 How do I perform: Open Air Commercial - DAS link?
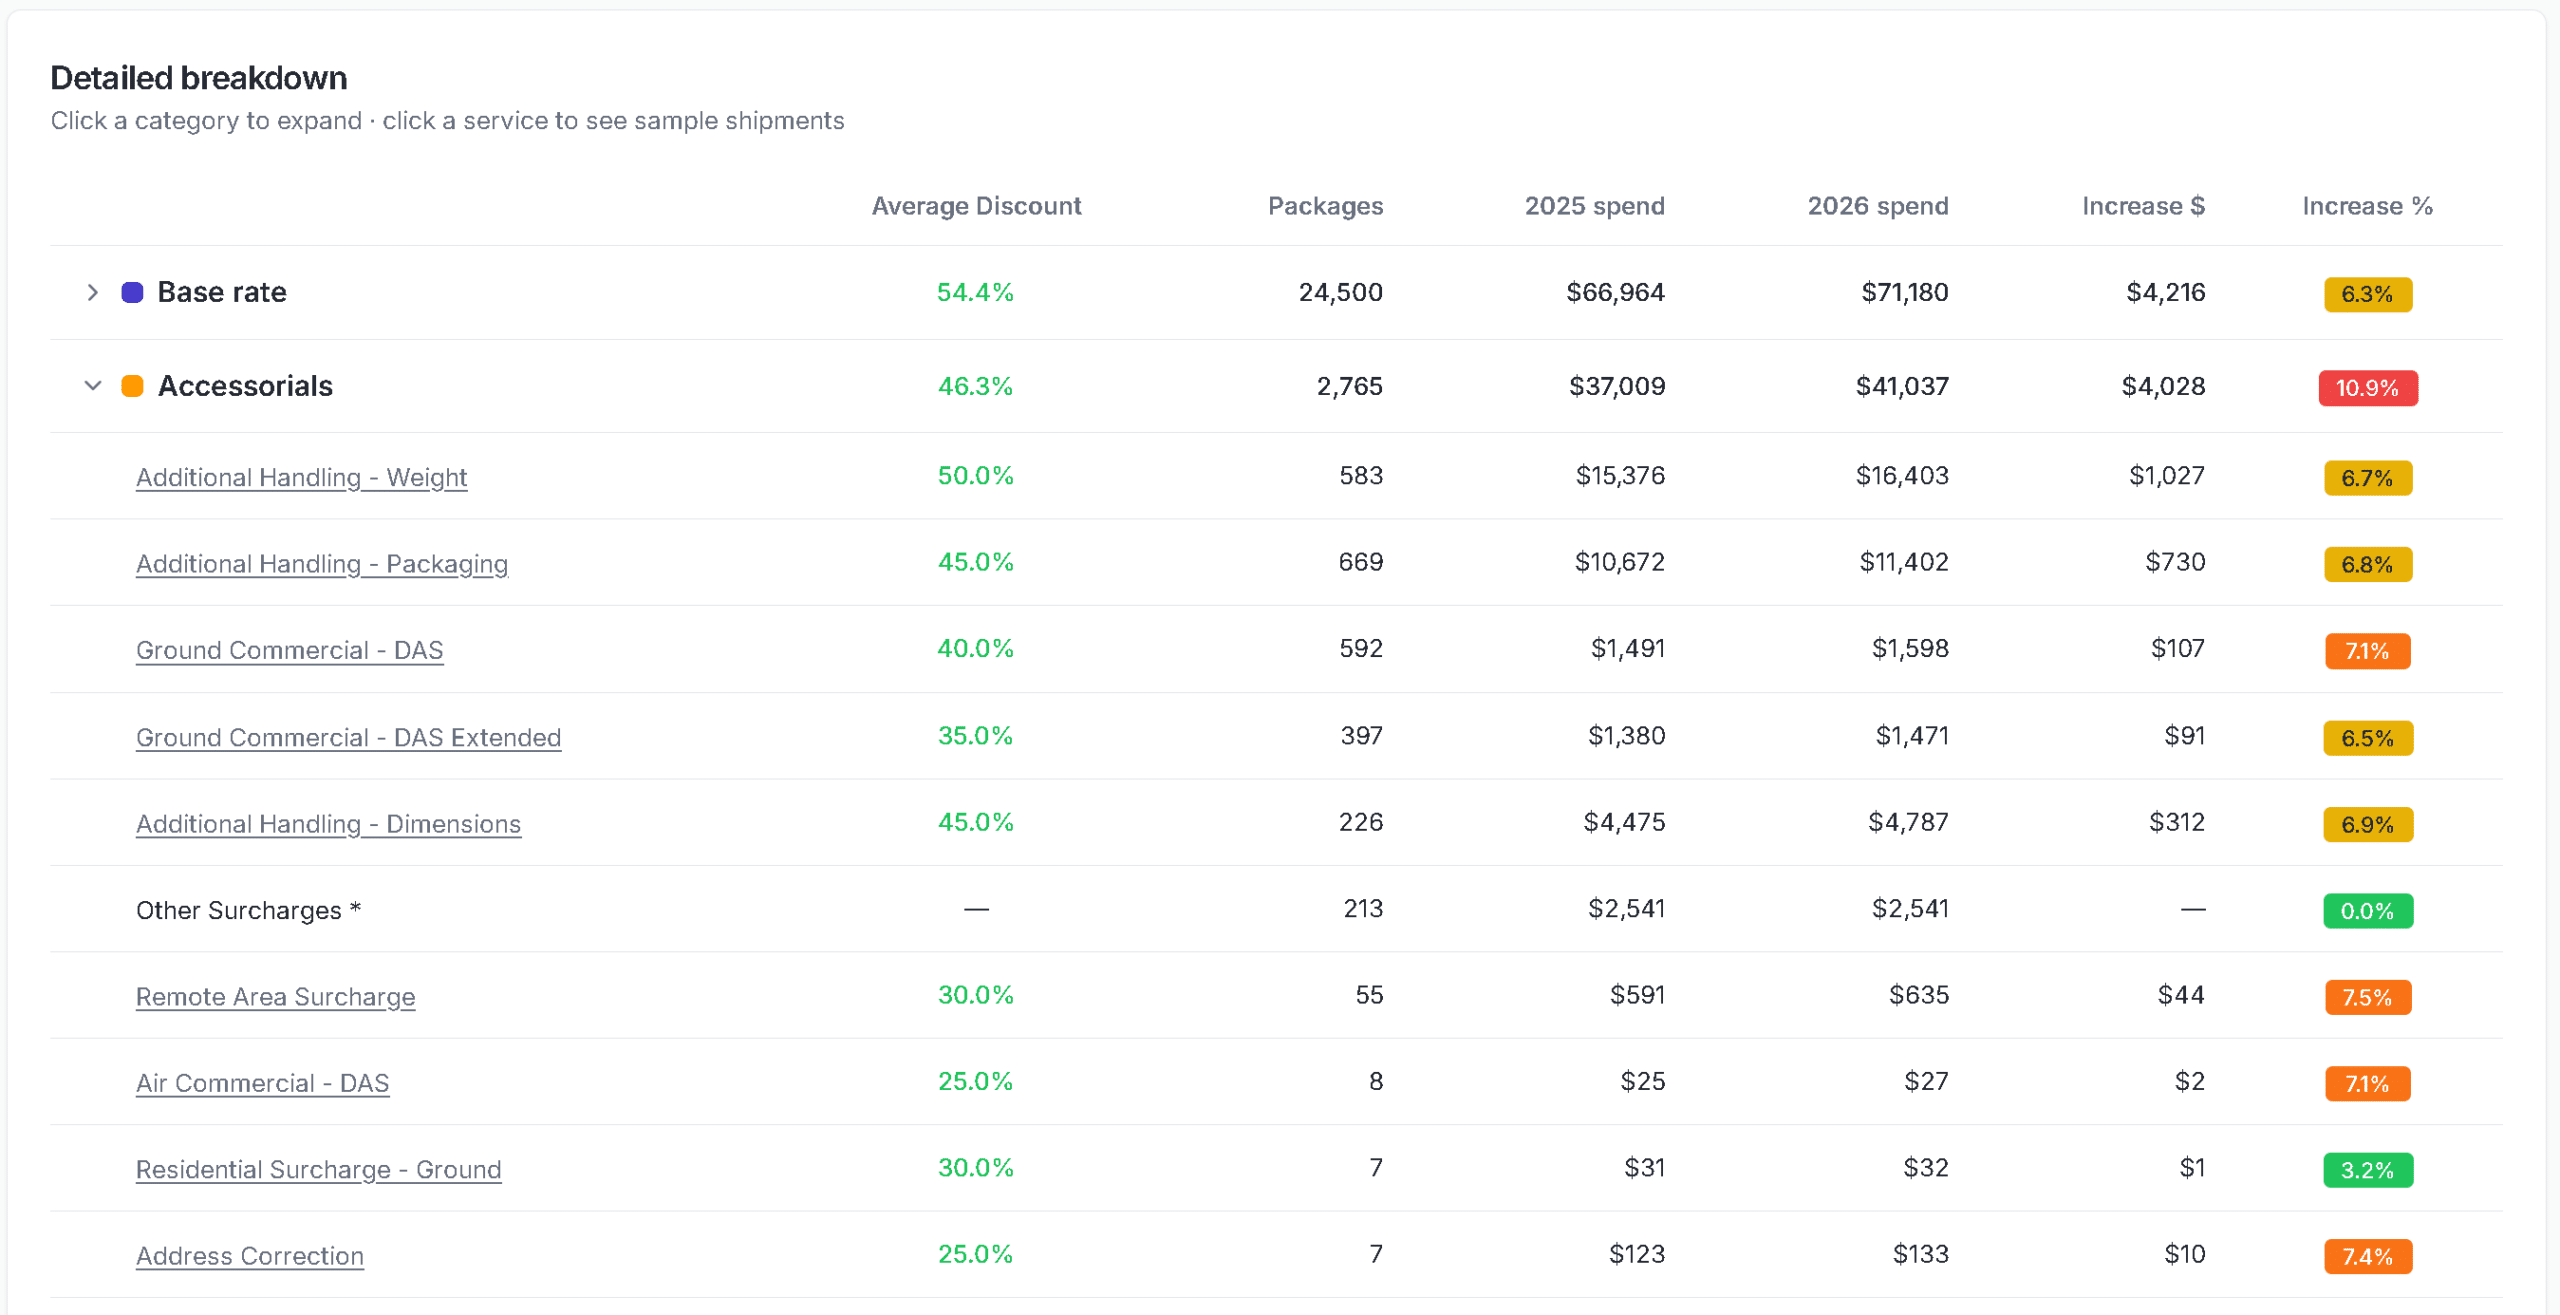click(x=262, y=1083)
